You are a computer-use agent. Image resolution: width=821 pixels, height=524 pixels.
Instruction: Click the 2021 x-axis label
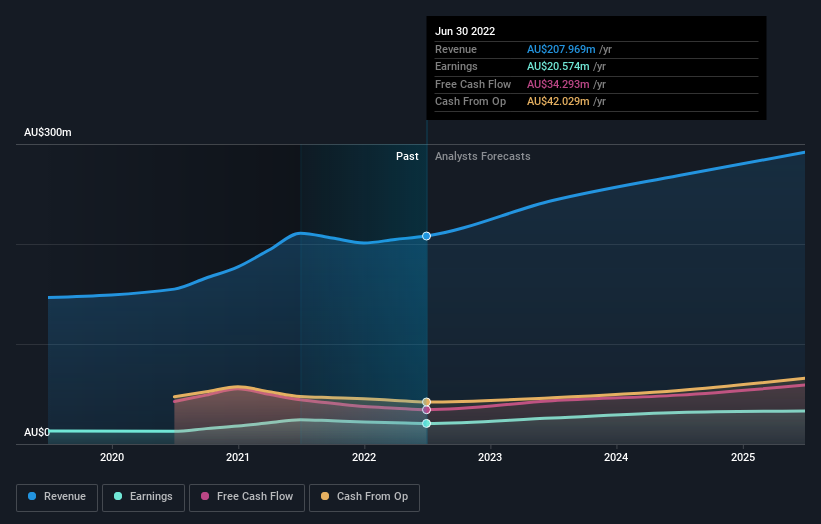pyautogui.click(x=238, y=457)
